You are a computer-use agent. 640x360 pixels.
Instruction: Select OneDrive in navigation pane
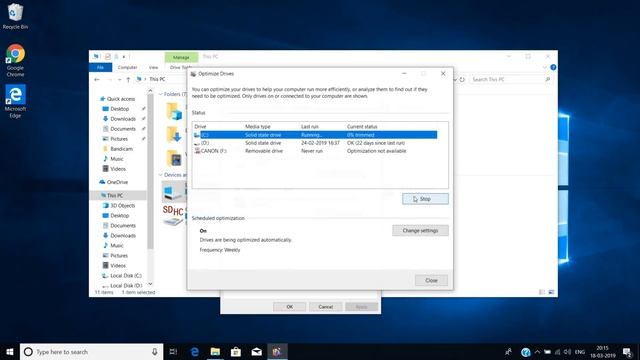pos(114,182)
